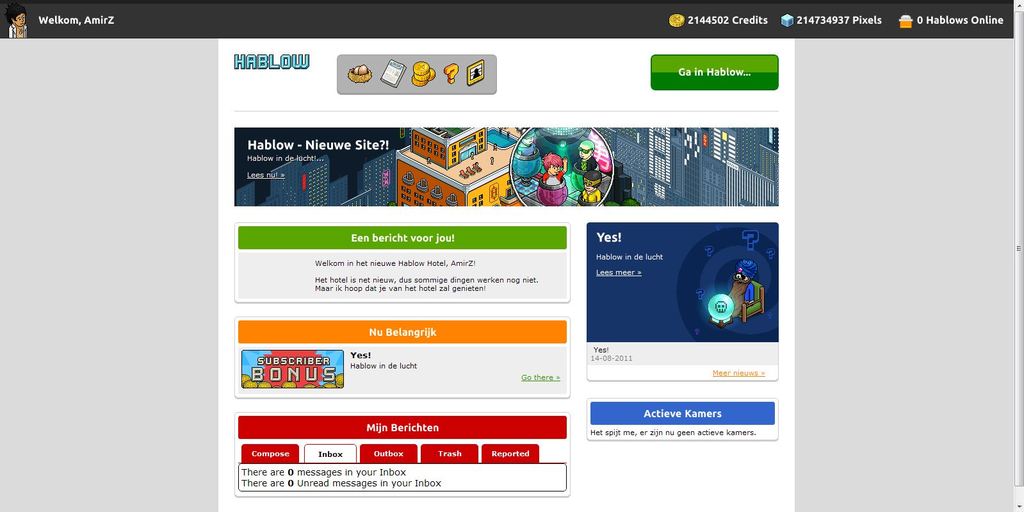The height and width of the screenshot is (512, 1024).
Task: Open the gold coins credits icon
Action: (423, 73)
